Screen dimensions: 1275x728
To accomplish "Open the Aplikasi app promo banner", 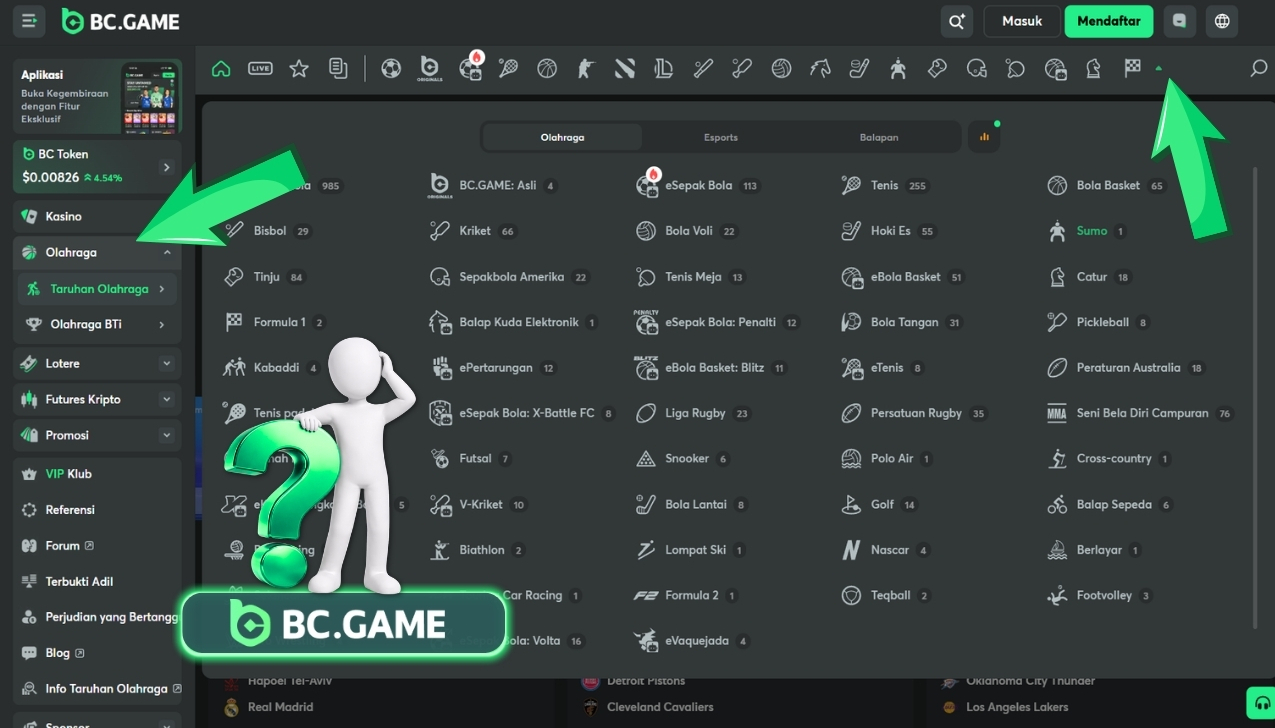I will (97, 97).
